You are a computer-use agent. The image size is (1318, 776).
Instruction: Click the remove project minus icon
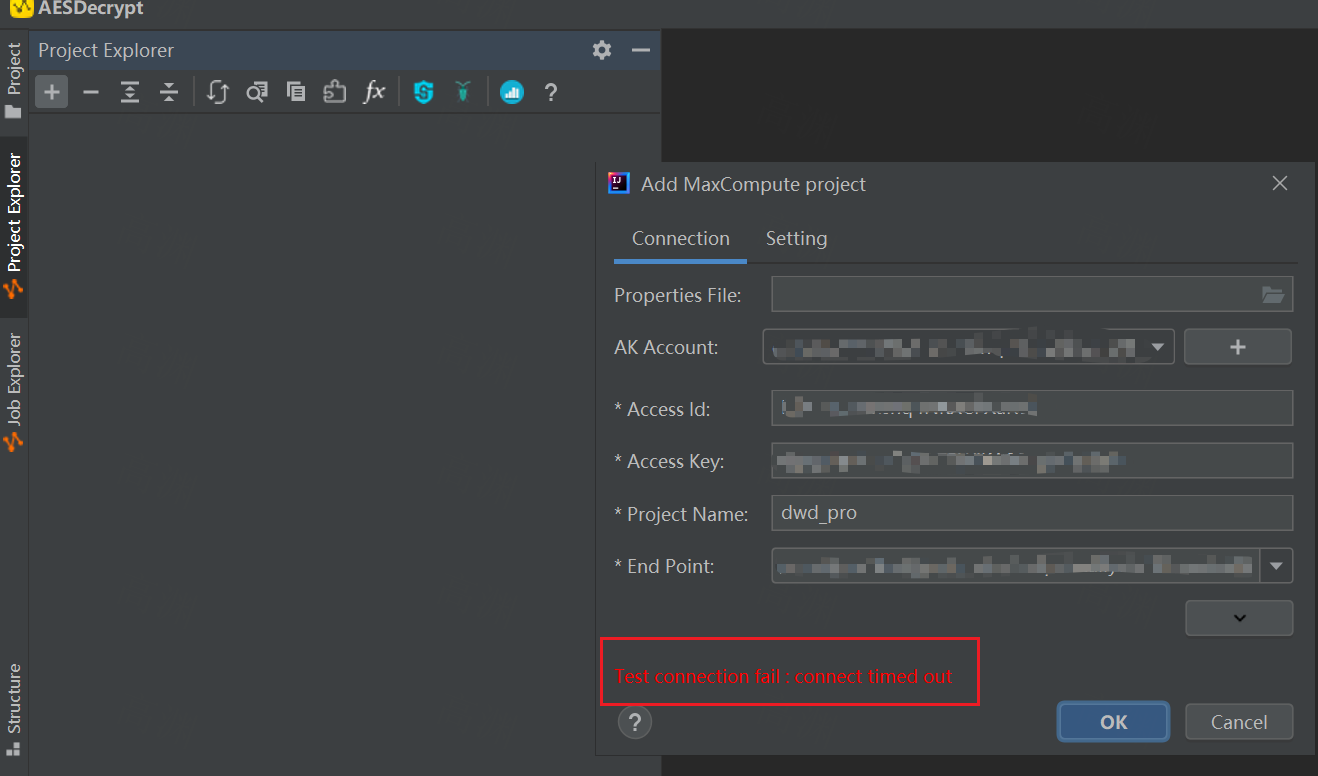(x=91, y=92)
